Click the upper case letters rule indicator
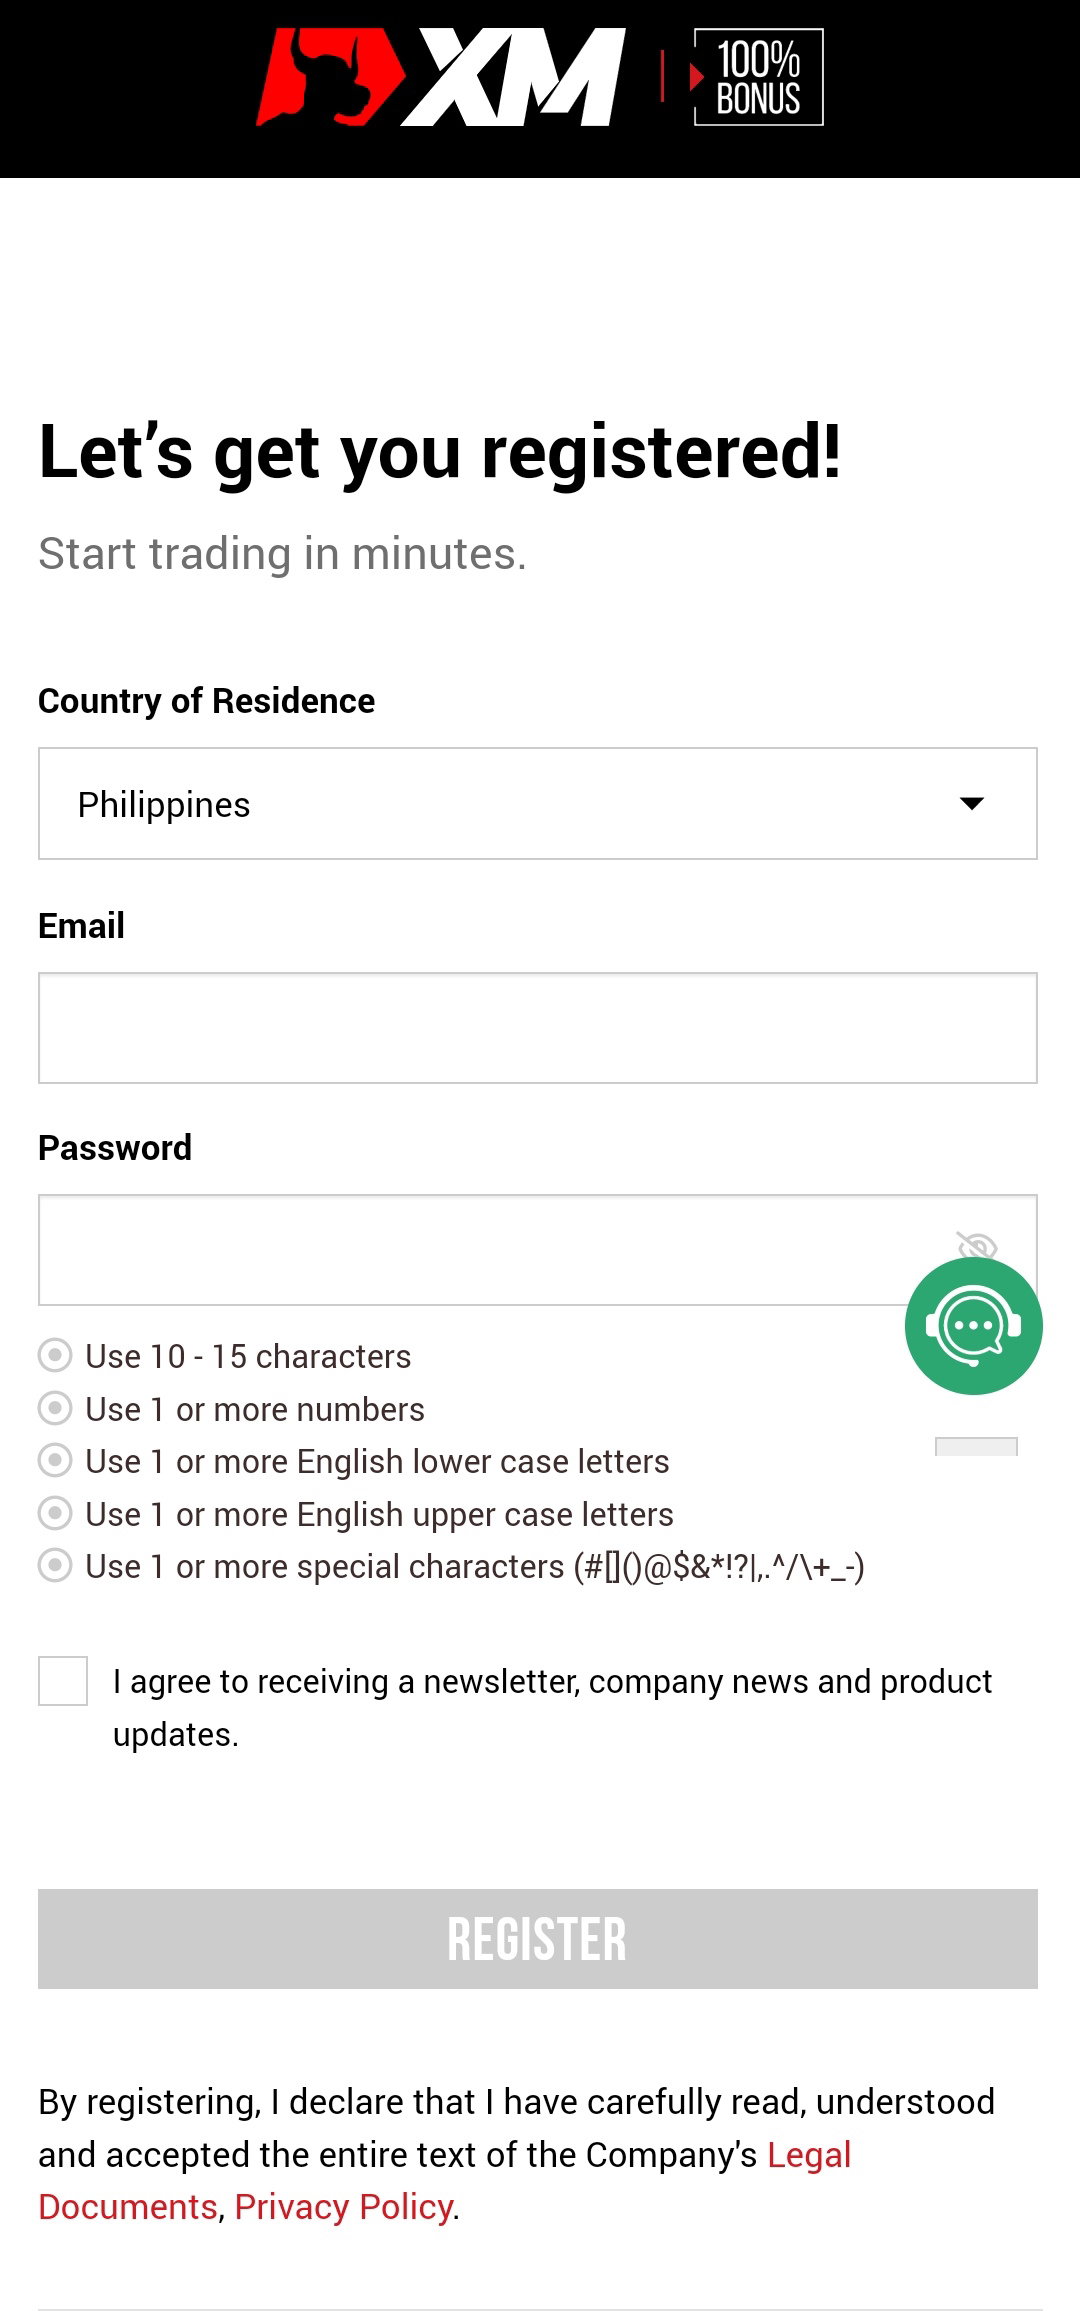Screen dimensions: 1080x2311 click(55, 1514)
